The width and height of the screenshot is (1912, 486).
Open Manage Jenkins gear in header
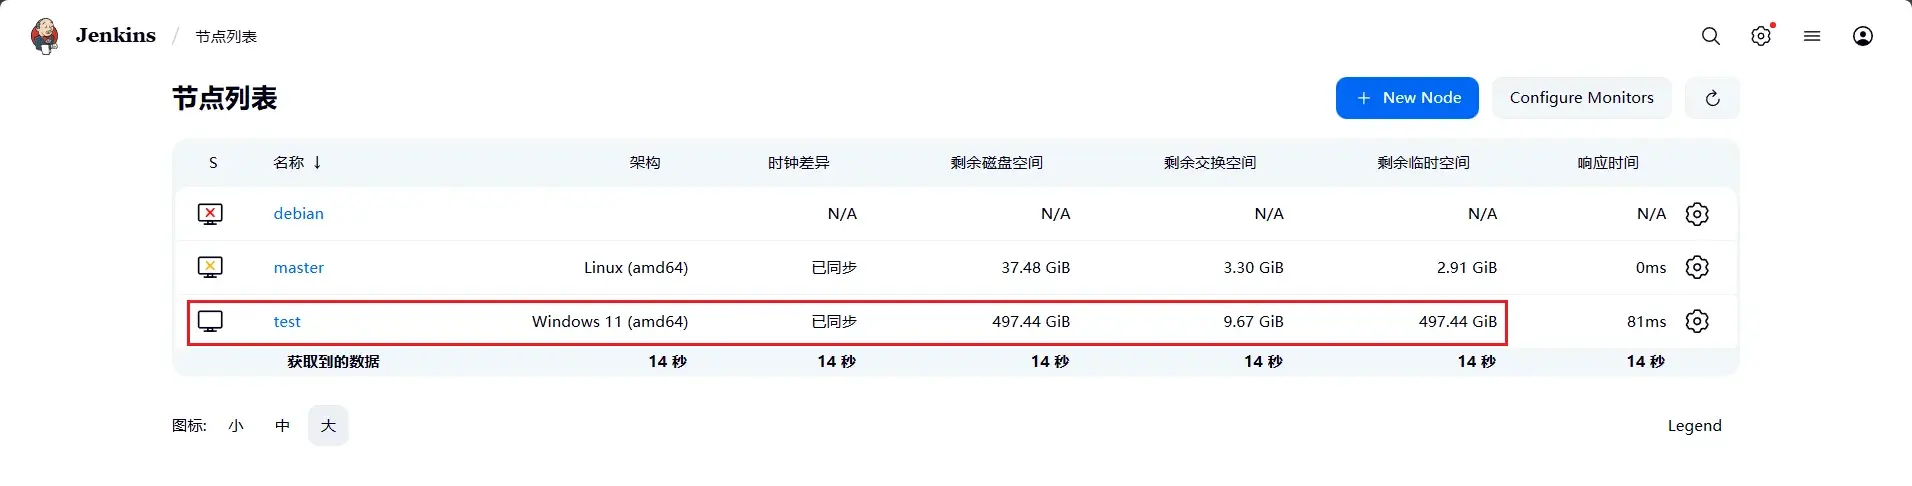point(1761,36)
